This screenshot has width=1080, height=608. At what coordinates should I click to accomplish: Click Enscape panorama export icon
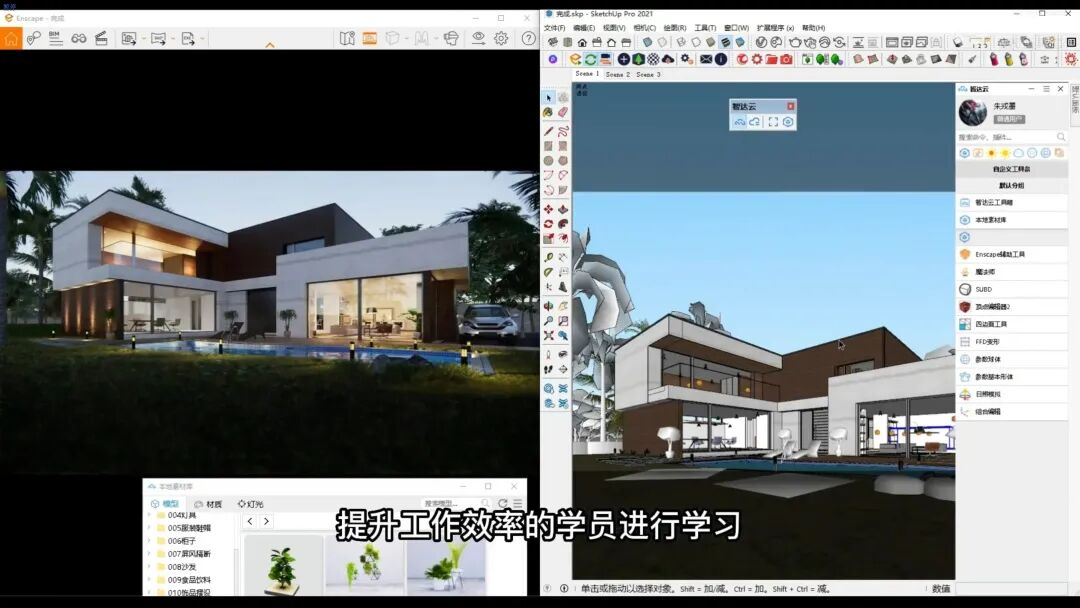click(x=158, y=39)
